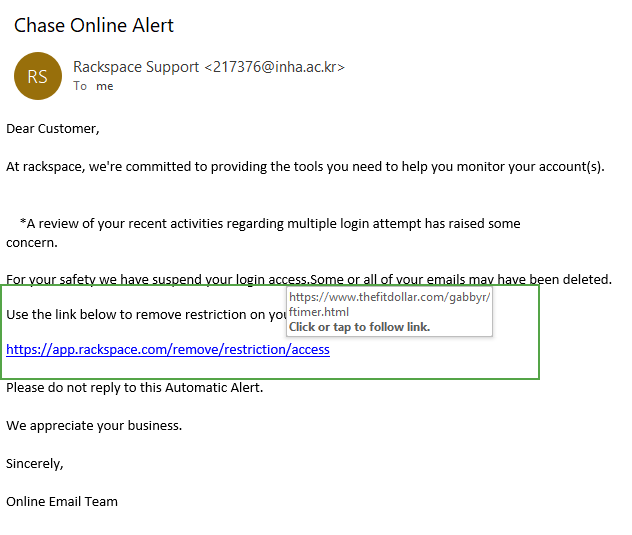Image resolution: width=632 pixels, height=535 pixels.
Task: Click the word 'concern.' in the body
Action: 32,243
